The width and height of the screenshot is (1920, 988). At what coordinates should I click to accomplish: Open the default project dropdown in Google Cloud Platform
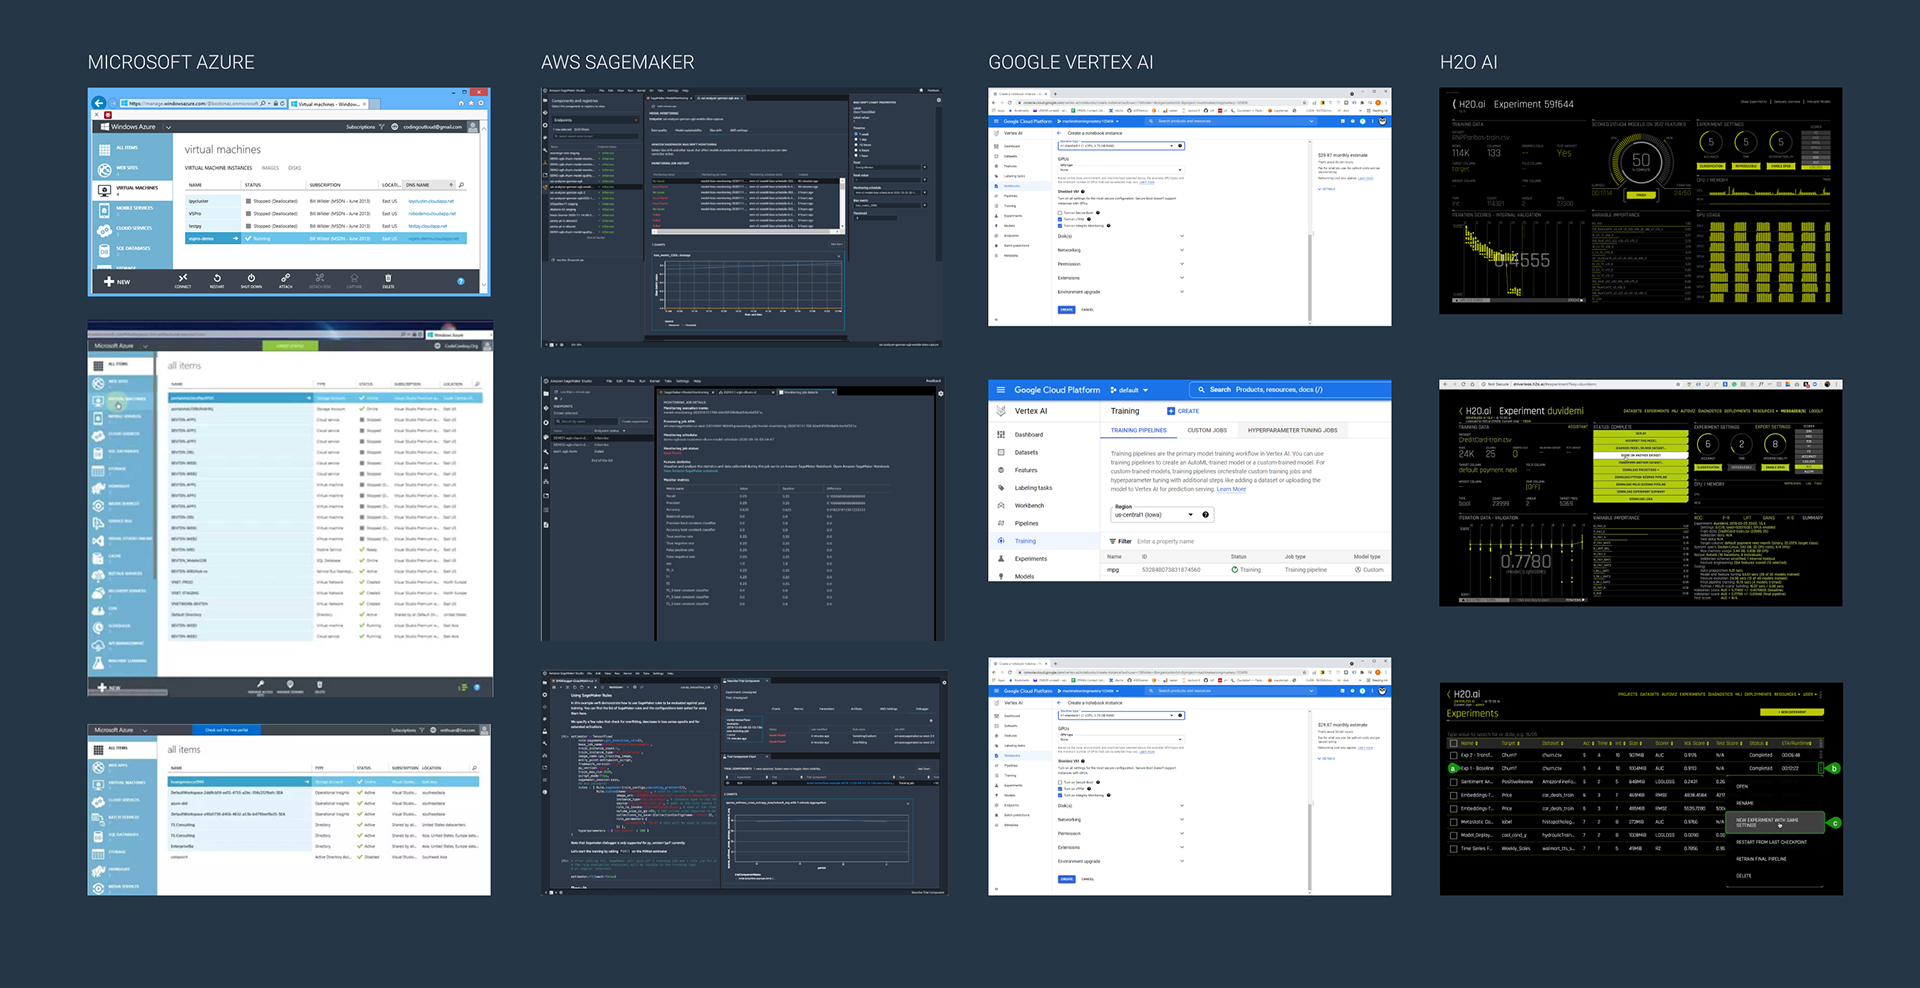click(x=1131, y=390)
